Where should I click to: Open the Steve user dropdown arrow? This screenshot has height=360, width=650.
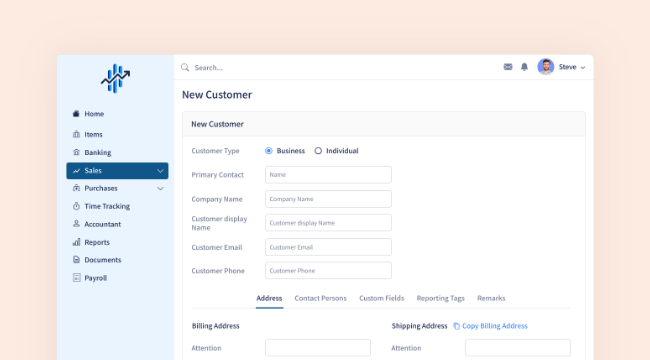(x=582, y=67)
